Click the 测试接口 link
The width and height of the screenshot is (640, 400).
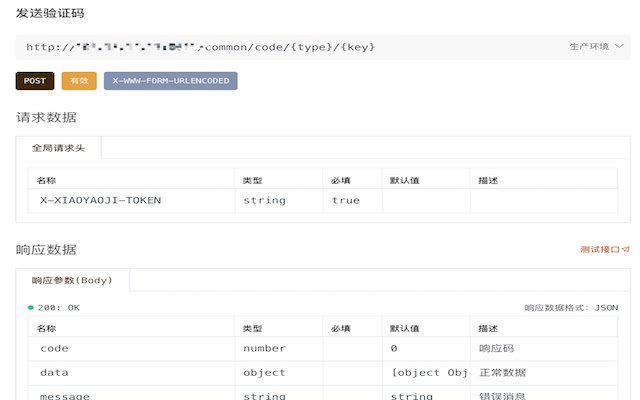click(604, 249)
